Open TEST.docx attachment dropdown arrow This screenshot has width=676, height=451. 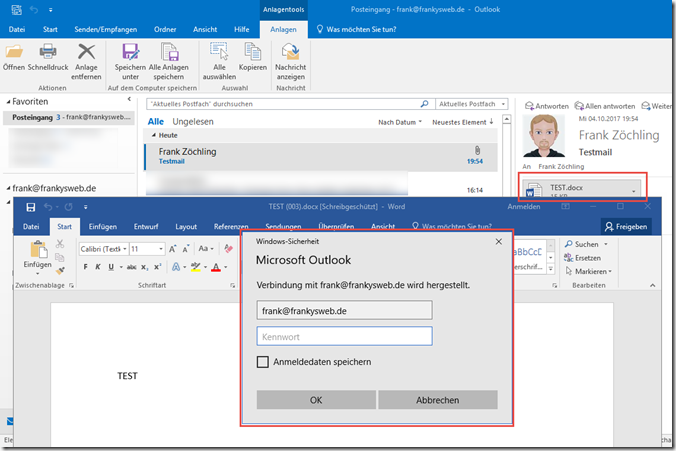634,190
